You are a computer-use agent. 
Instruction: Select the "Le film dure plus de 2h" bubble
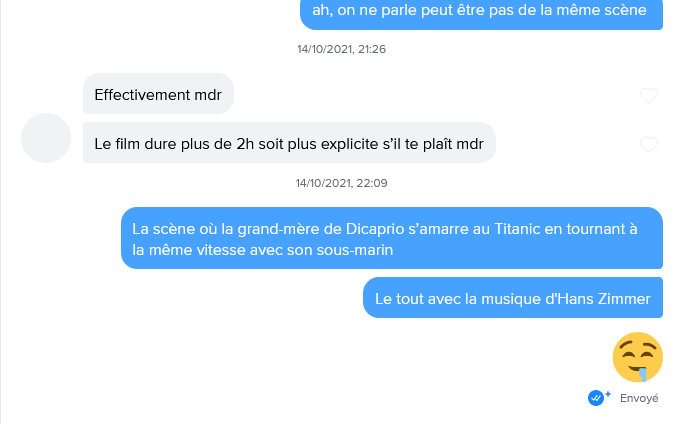pyautogui.click(x=289, y=143)
